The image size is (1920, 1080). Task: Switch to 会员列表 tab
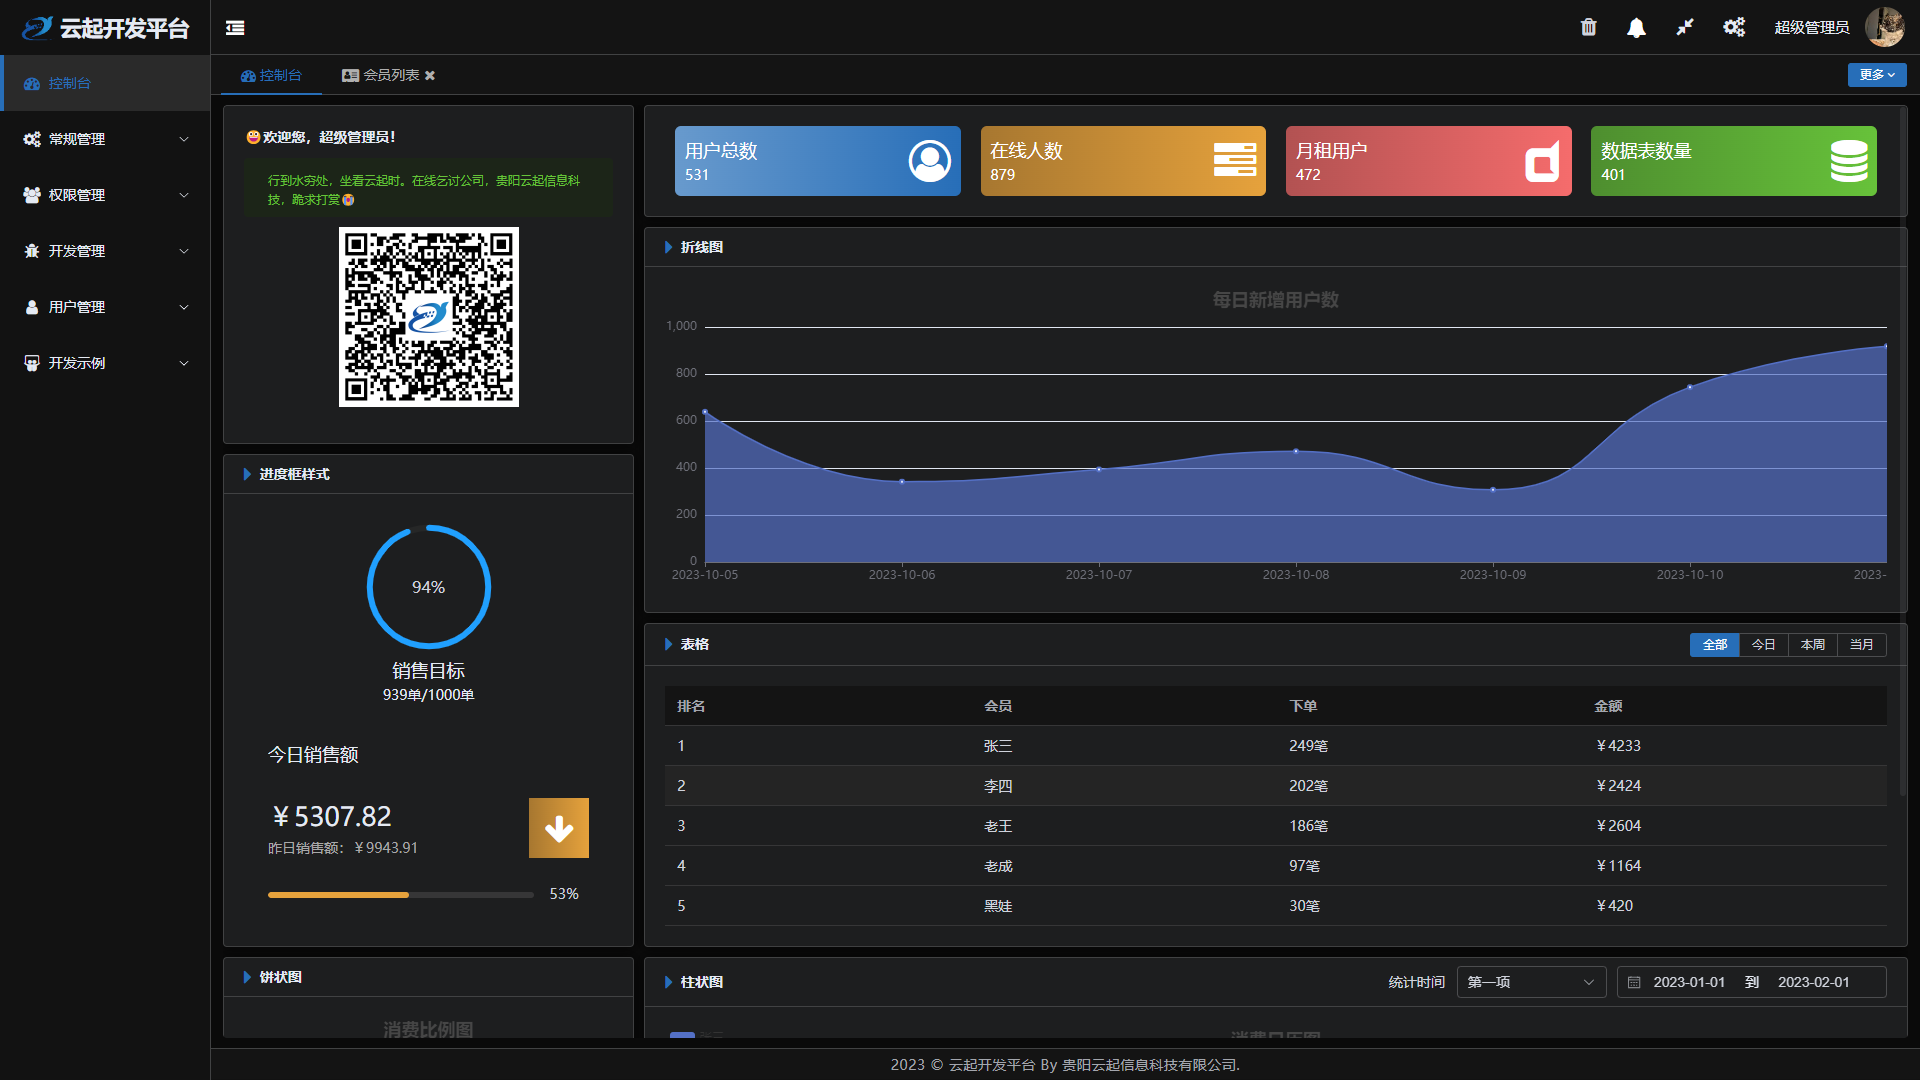click(x=390, y=75)
